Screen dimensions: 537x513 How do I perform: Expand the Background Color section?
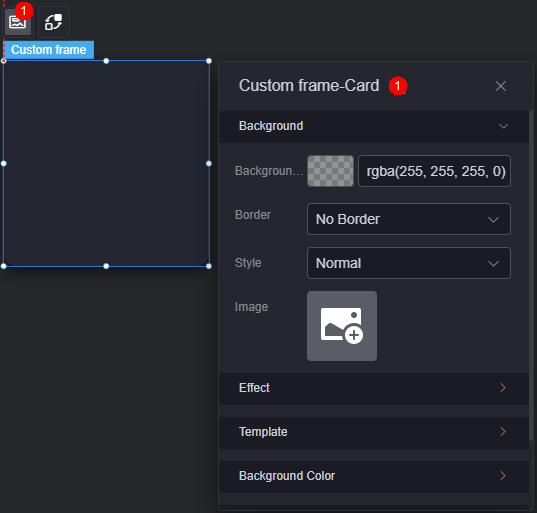point(374,476)
